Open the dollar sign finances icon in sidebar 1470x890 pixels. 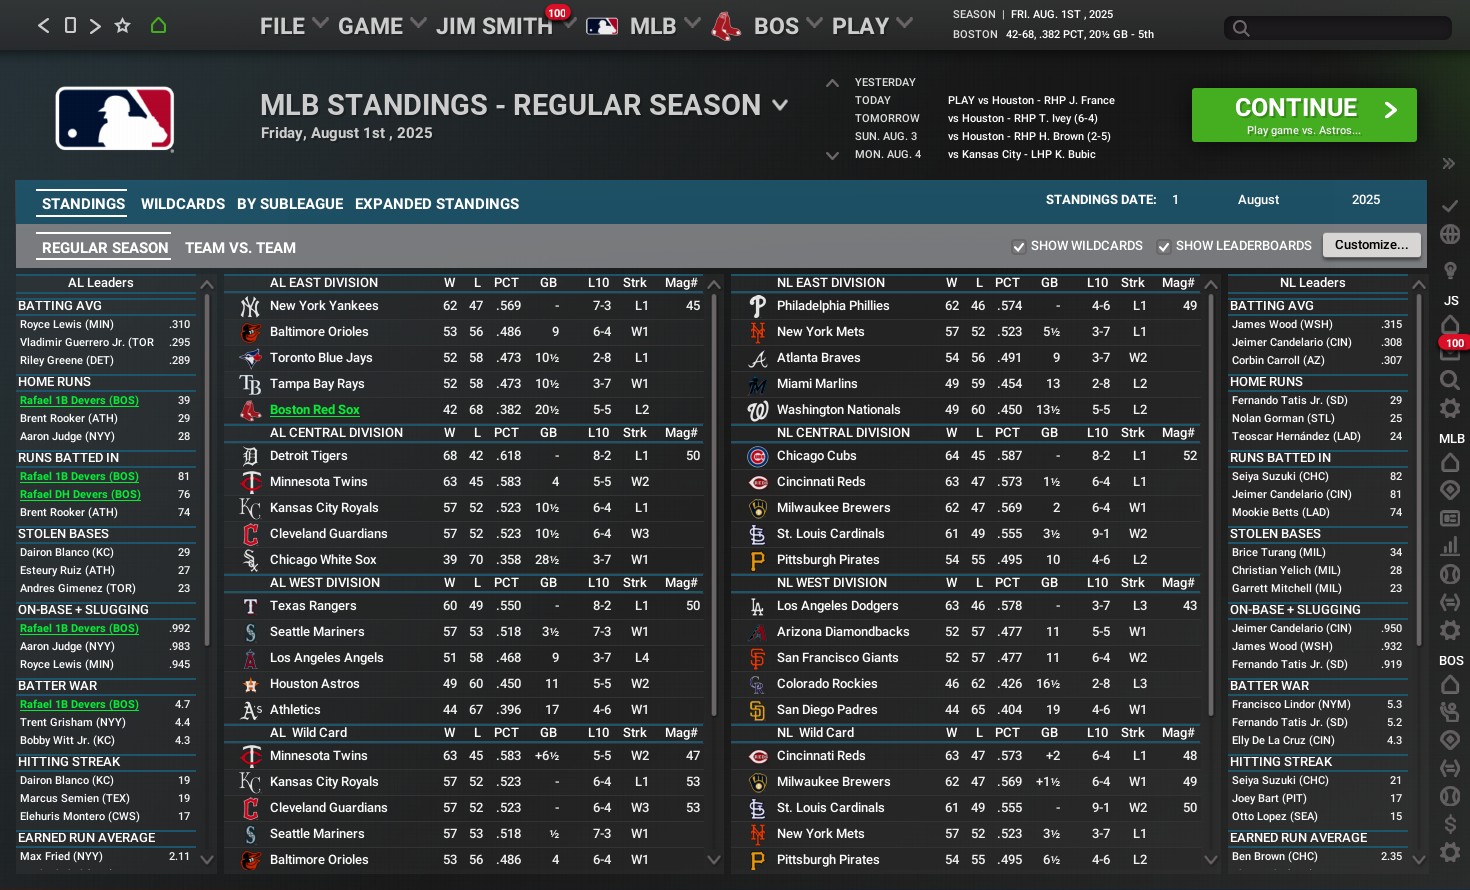[1450, 824]
